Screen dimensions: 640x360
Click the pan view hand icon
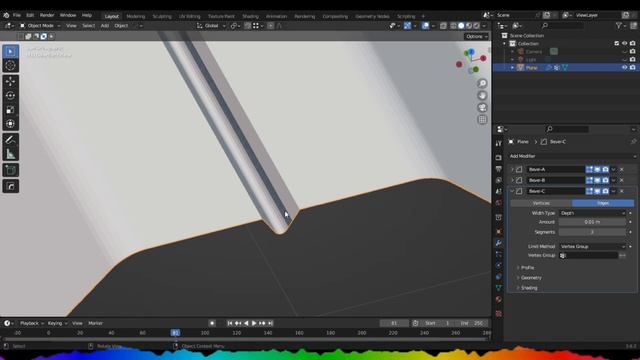[482, 96]
